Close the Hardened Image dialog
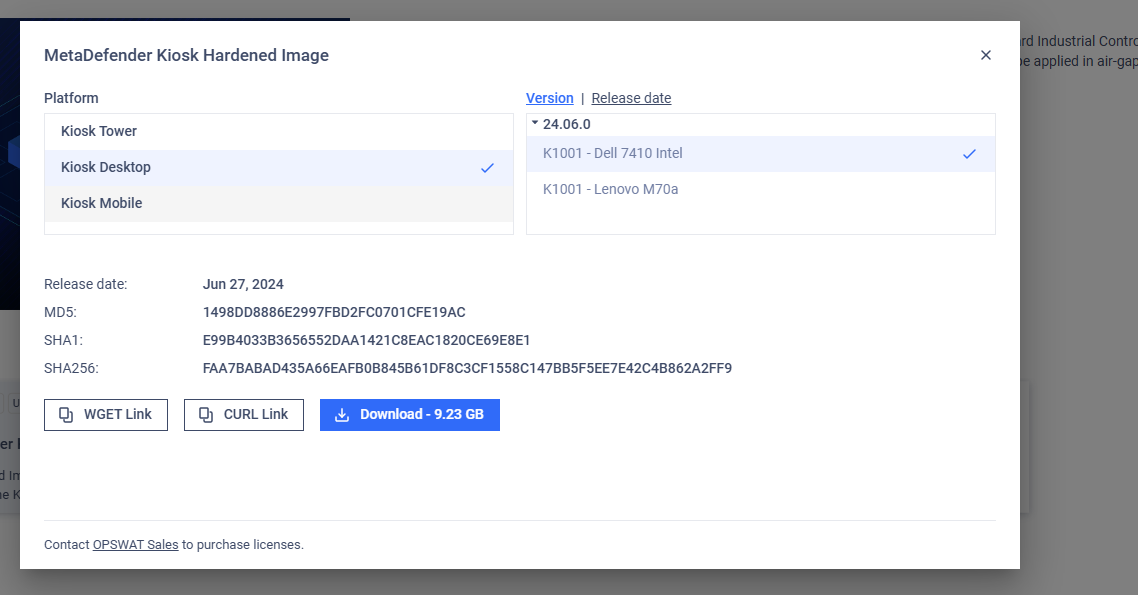This screenshot has height=595, width=1138. tap(986, 55)
